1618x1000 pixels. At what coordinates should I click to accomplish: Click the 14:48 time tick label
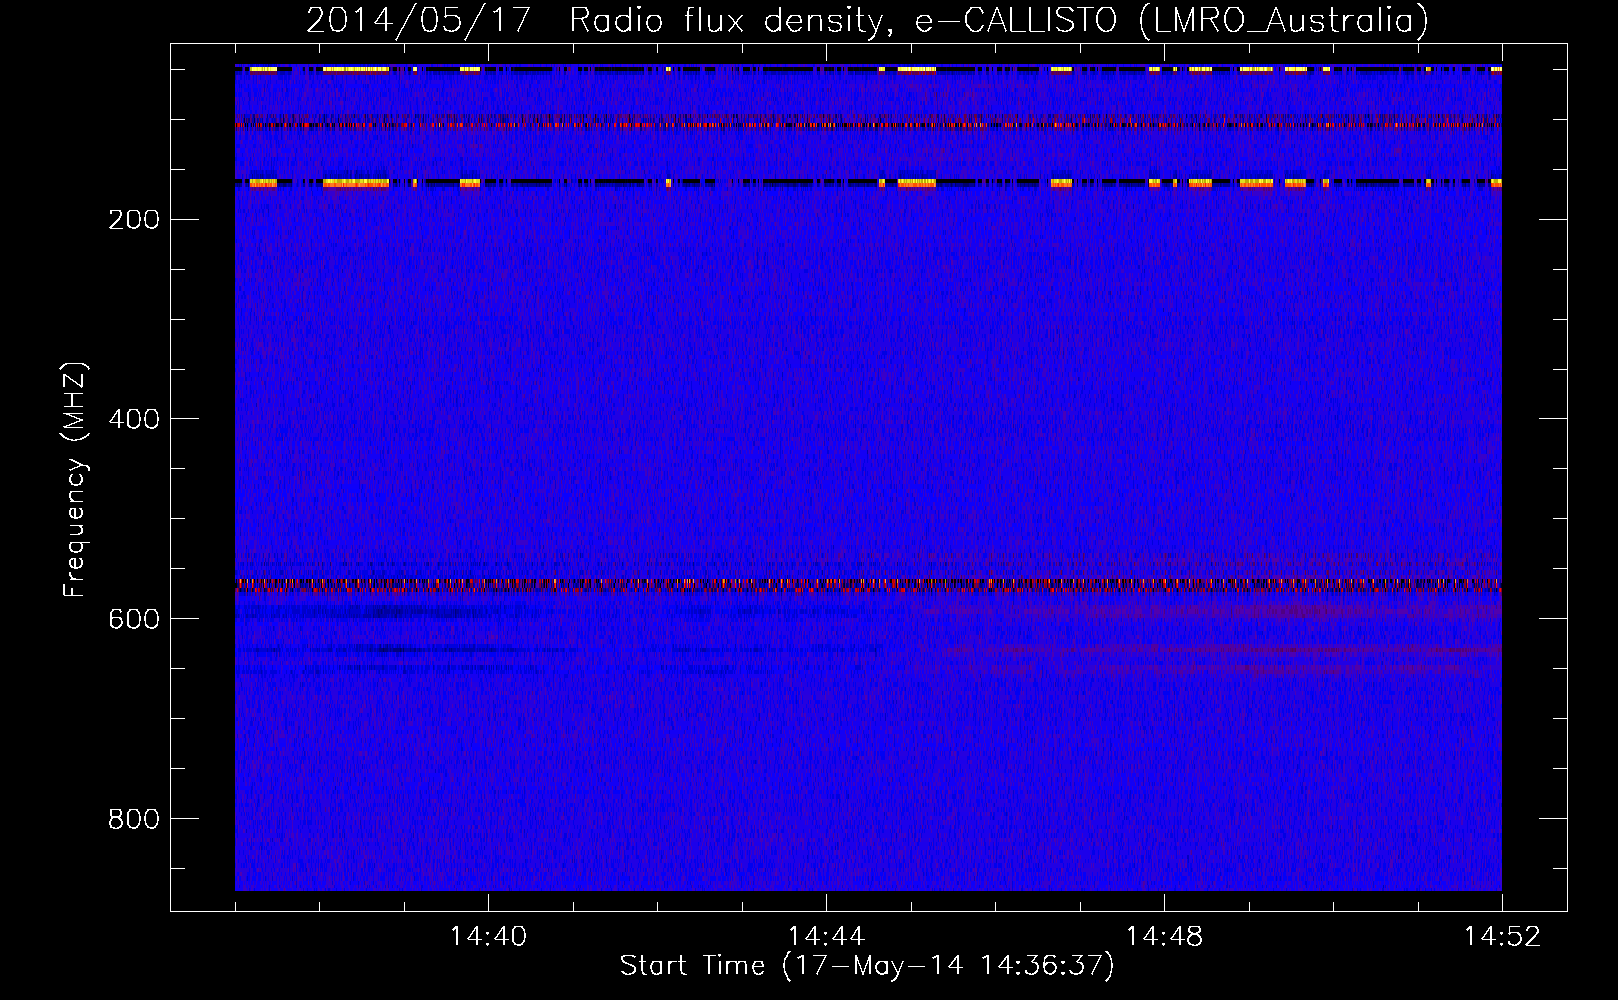point(1164,937)
